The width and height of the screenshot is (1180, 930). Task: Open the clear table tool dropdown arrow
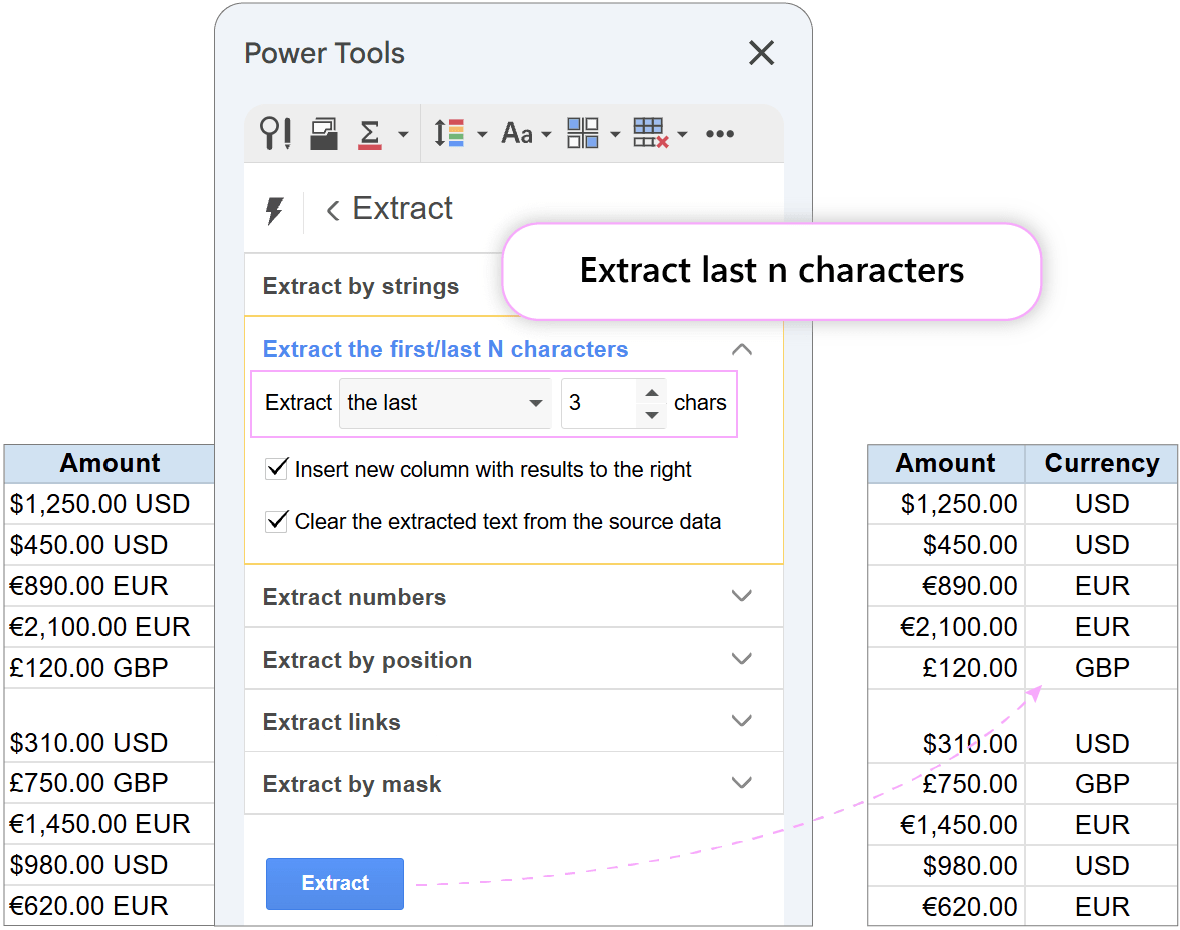[683, 135]
